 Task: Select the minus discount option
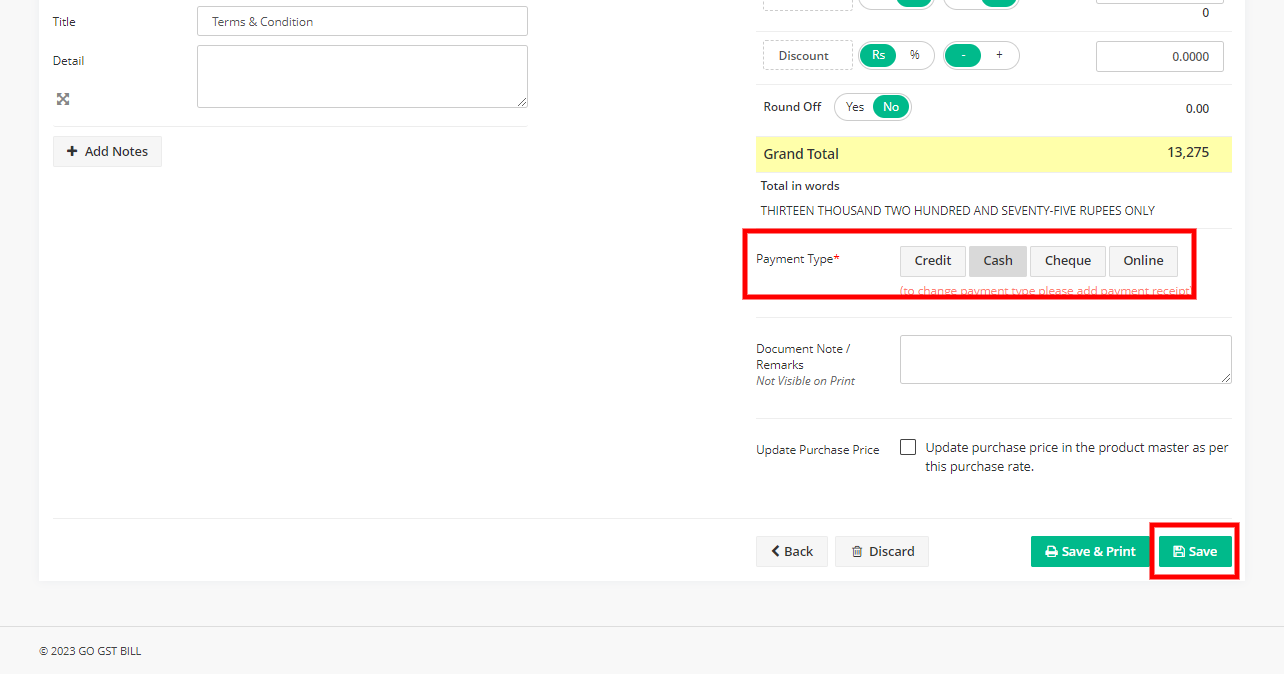pyautogui.click(x=963, y=55)
